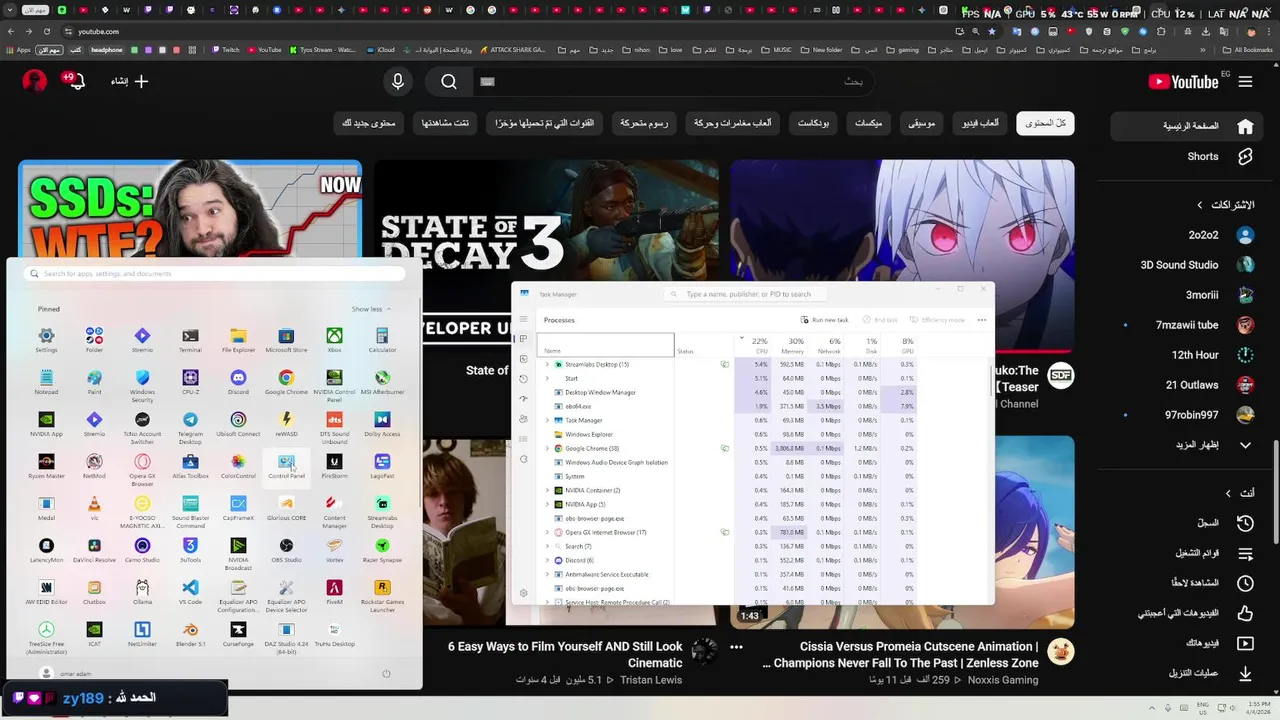Click Run new task in Task Manager
1280x720 pixels.
(824, 319)
